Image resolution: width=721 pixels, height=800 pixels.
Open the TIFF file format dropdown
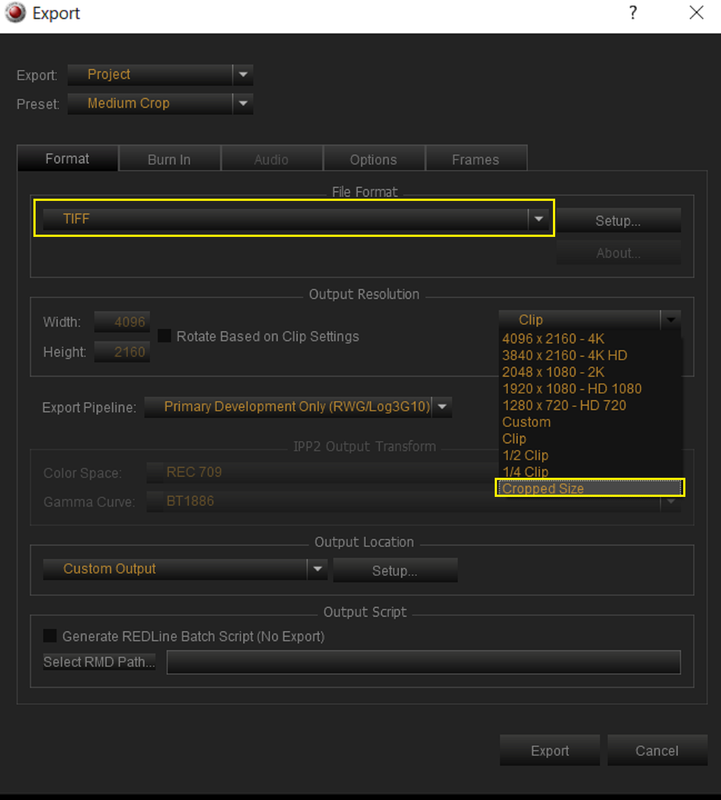[538, 219]
